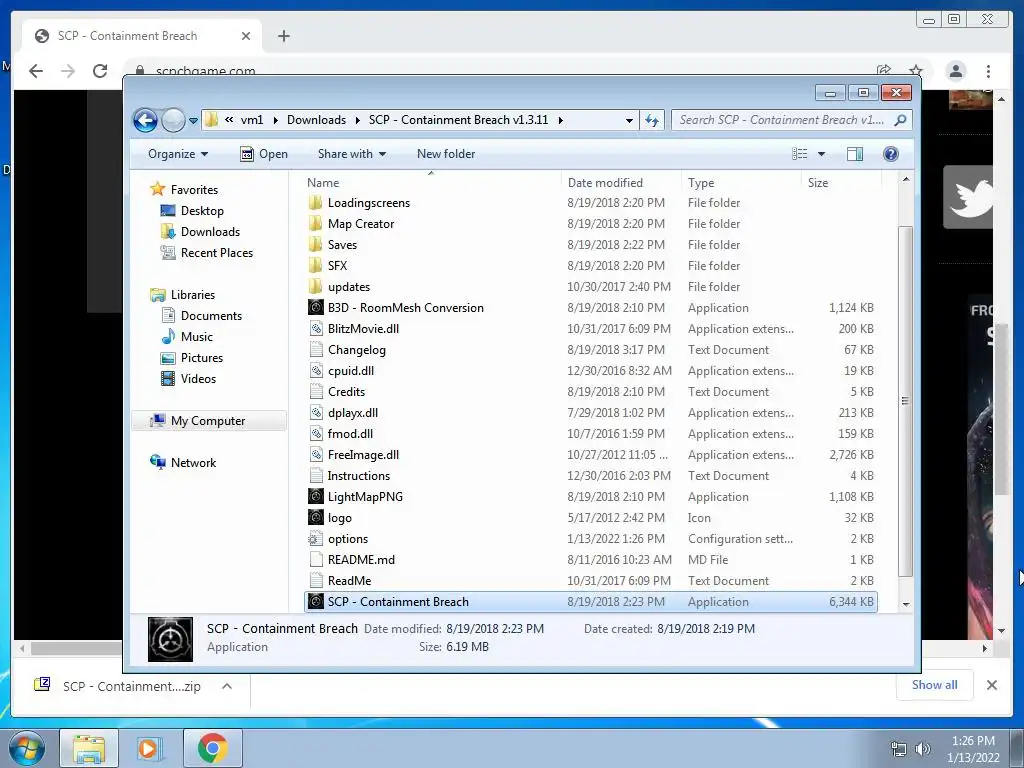This screenshot has height=768, width=1024.
Task: Select the Credits text document name
Action: [346, 392]
